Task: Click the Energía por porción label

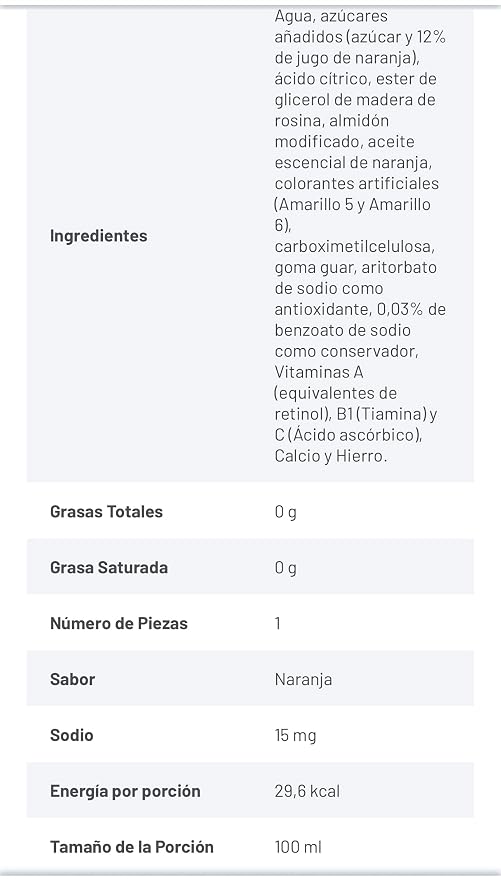Action: pyautogui.click(x=125, y=792)
